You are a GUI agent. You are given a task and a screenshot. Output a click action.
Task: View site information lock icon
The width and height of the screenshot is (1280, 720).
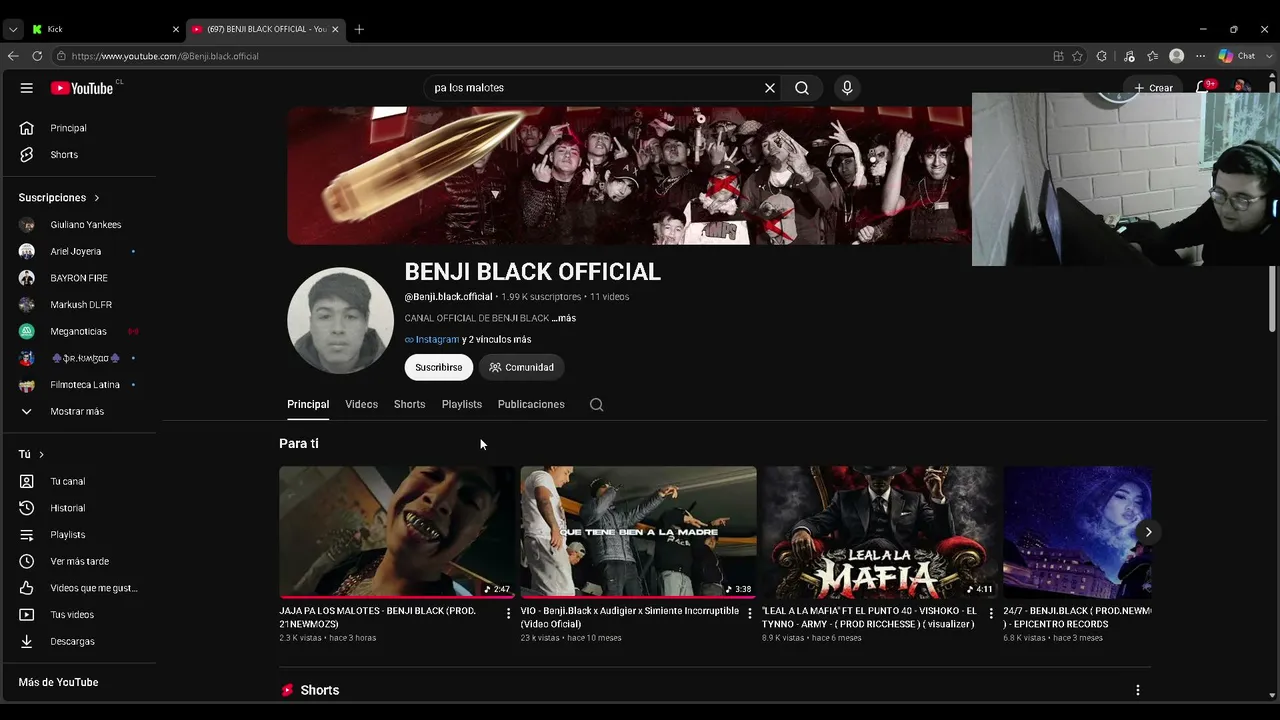(61, 56)
